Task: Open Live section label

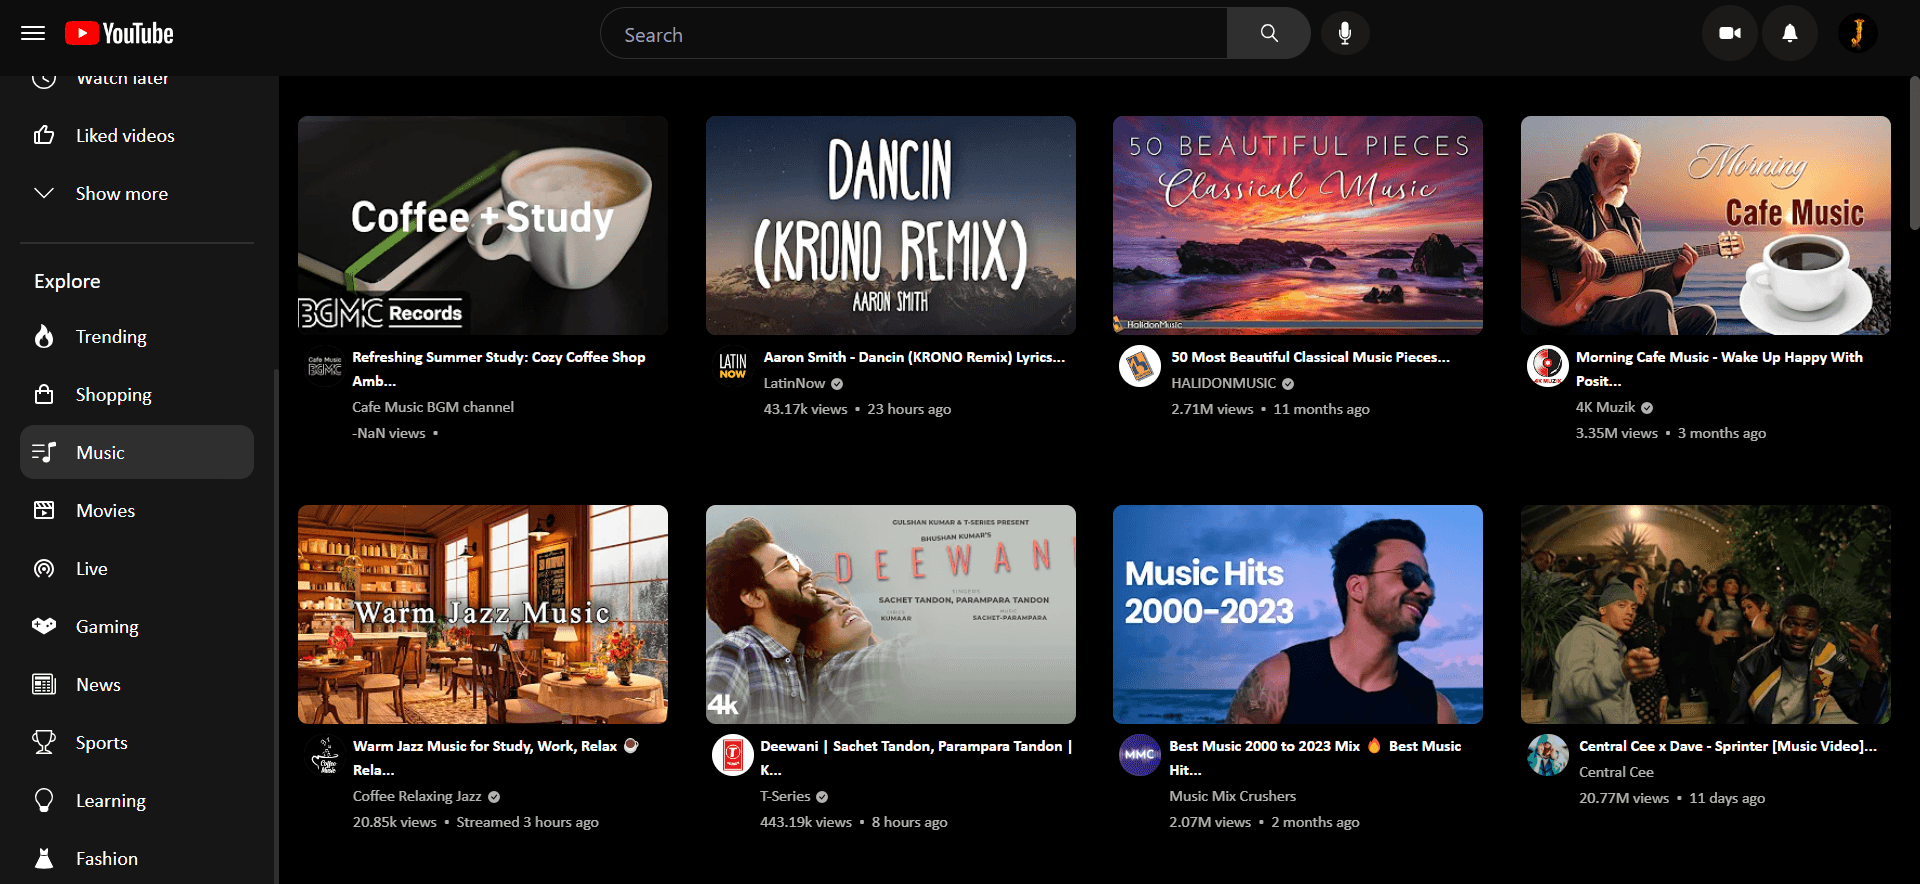Action: pos(91,568)
